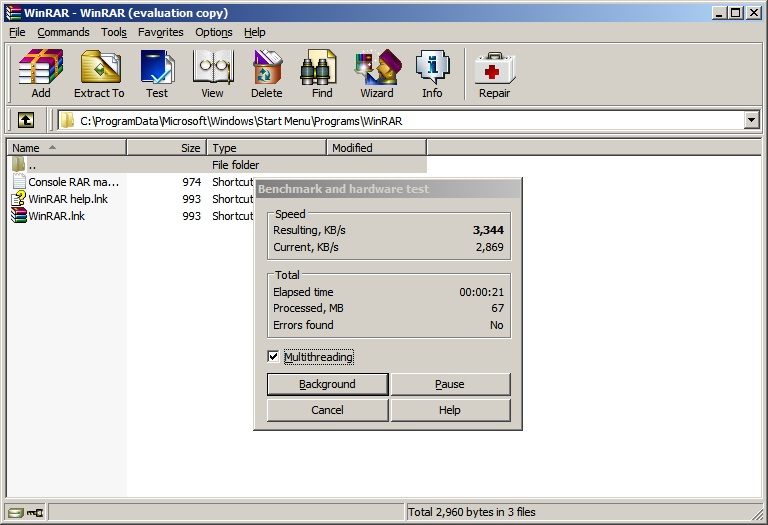Click status bar Total 2,960 bytes text
Viewport: 768px width, 525px height.
(472, 512)
